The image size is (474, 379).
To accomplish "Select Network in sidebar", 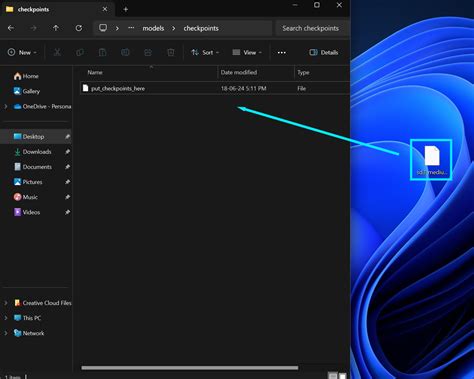I will [29, 333].
